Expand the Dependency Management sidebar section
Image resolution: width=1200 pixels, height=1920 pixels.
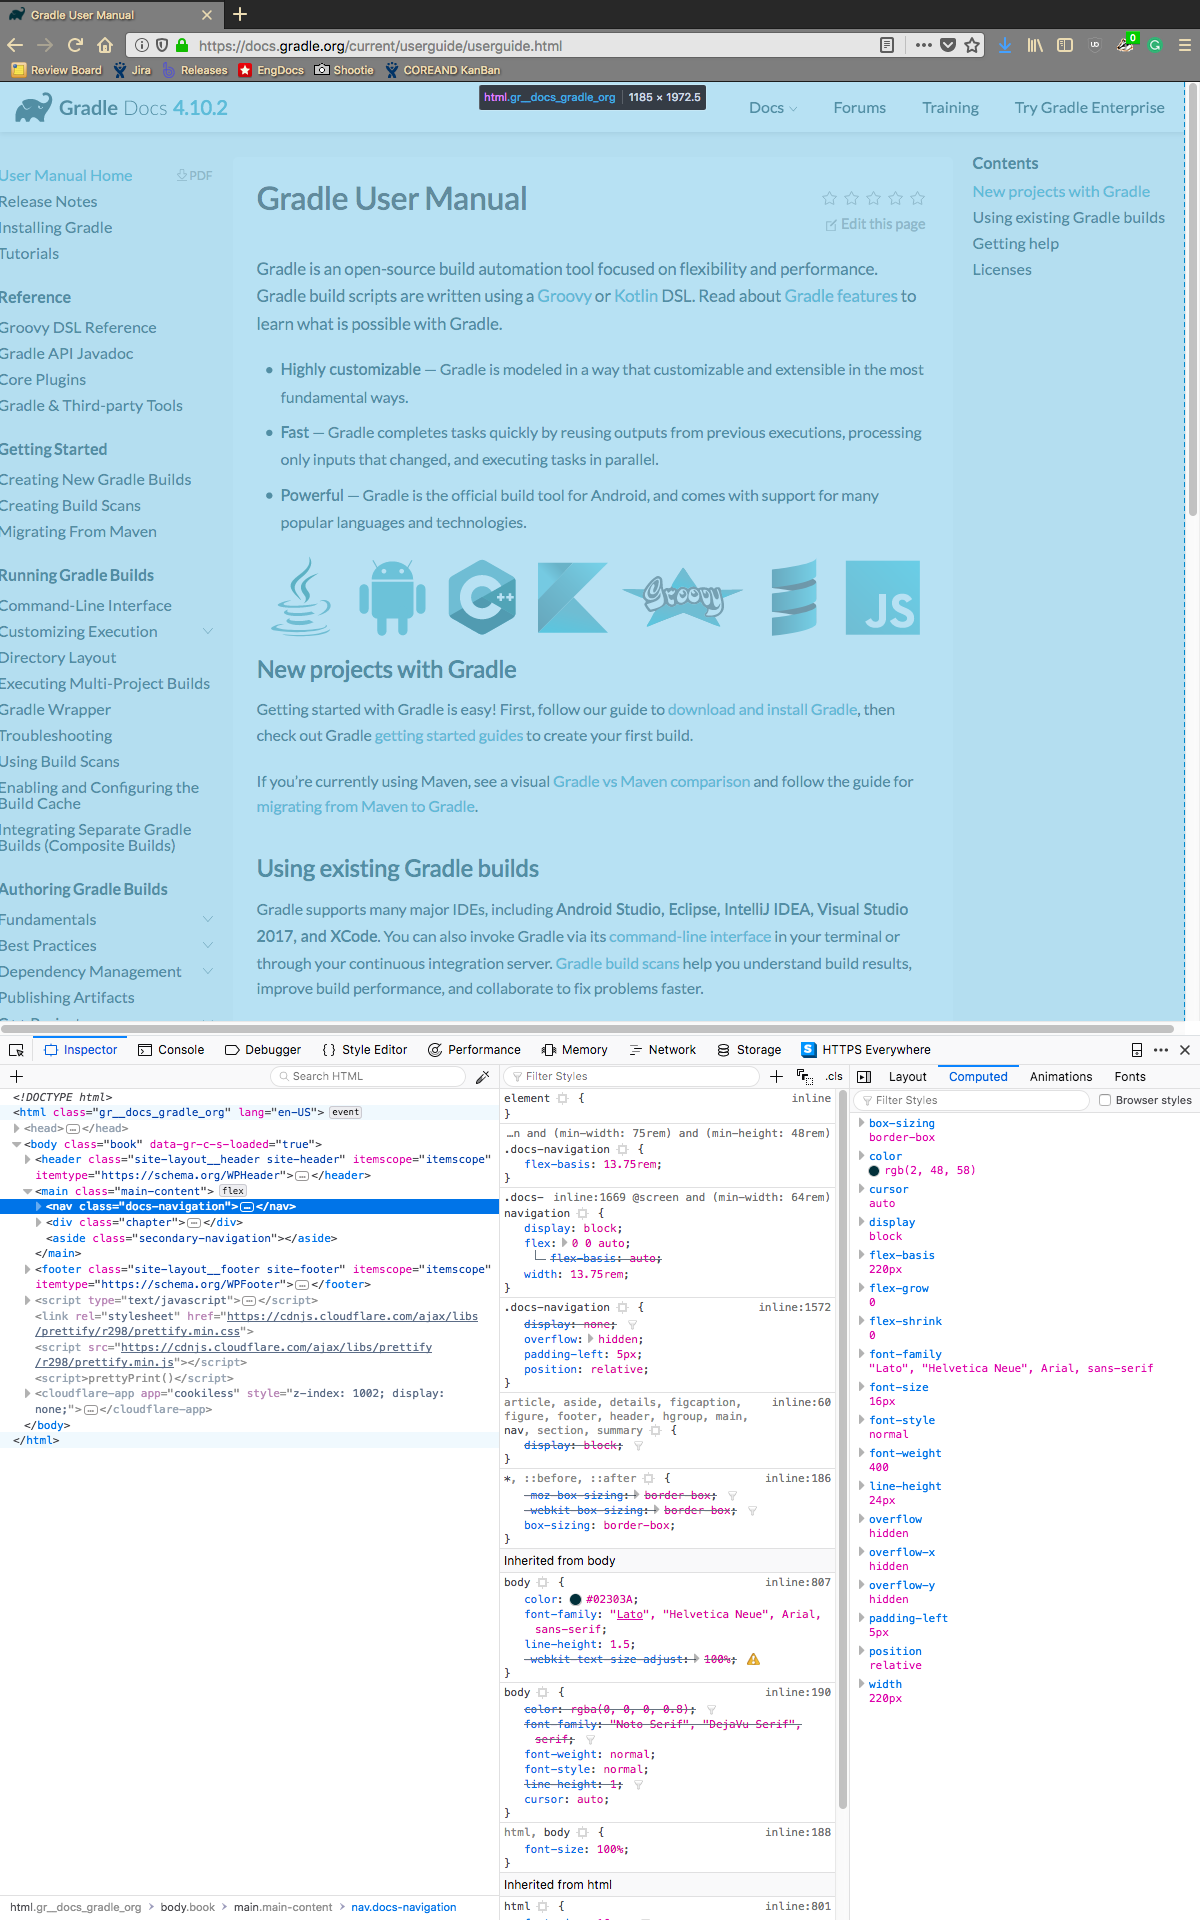tap(208, 971)
